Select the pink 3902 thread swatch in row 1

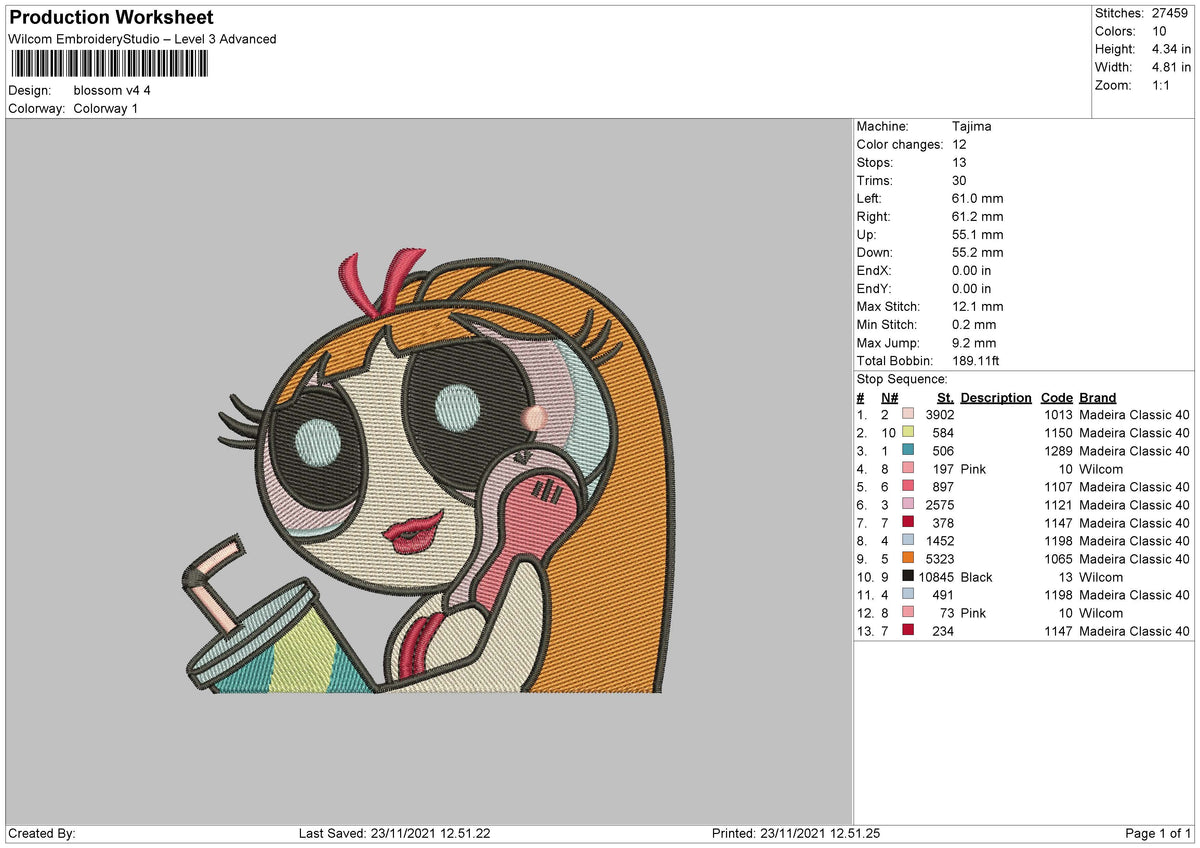908,414
